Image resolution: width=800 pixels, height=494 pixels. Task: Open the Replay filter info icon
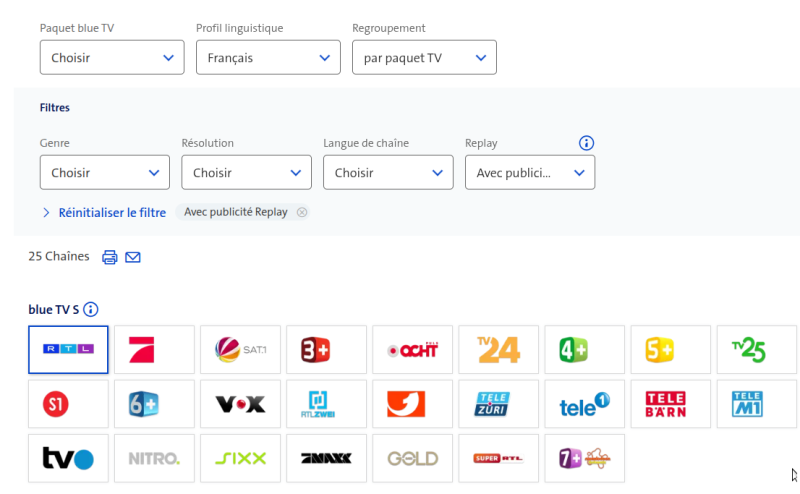587,143
